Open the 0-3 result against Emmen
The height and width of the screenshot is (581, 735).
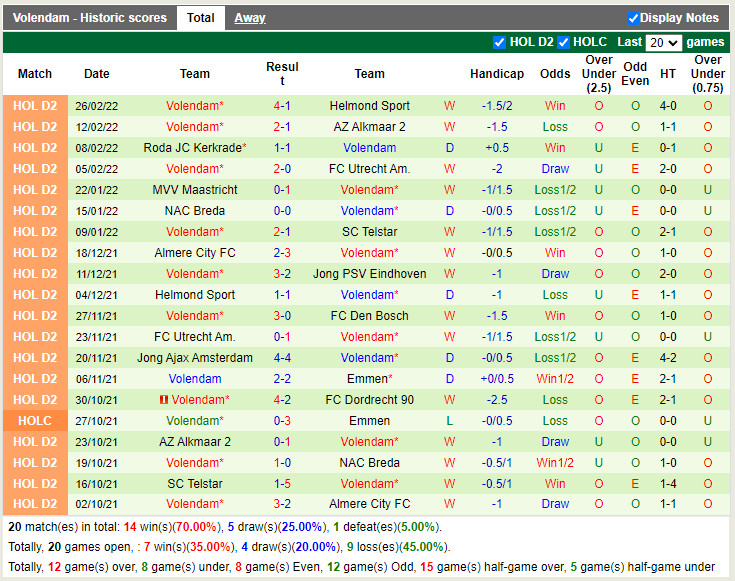pyautogui.click(x=282, y=421)
